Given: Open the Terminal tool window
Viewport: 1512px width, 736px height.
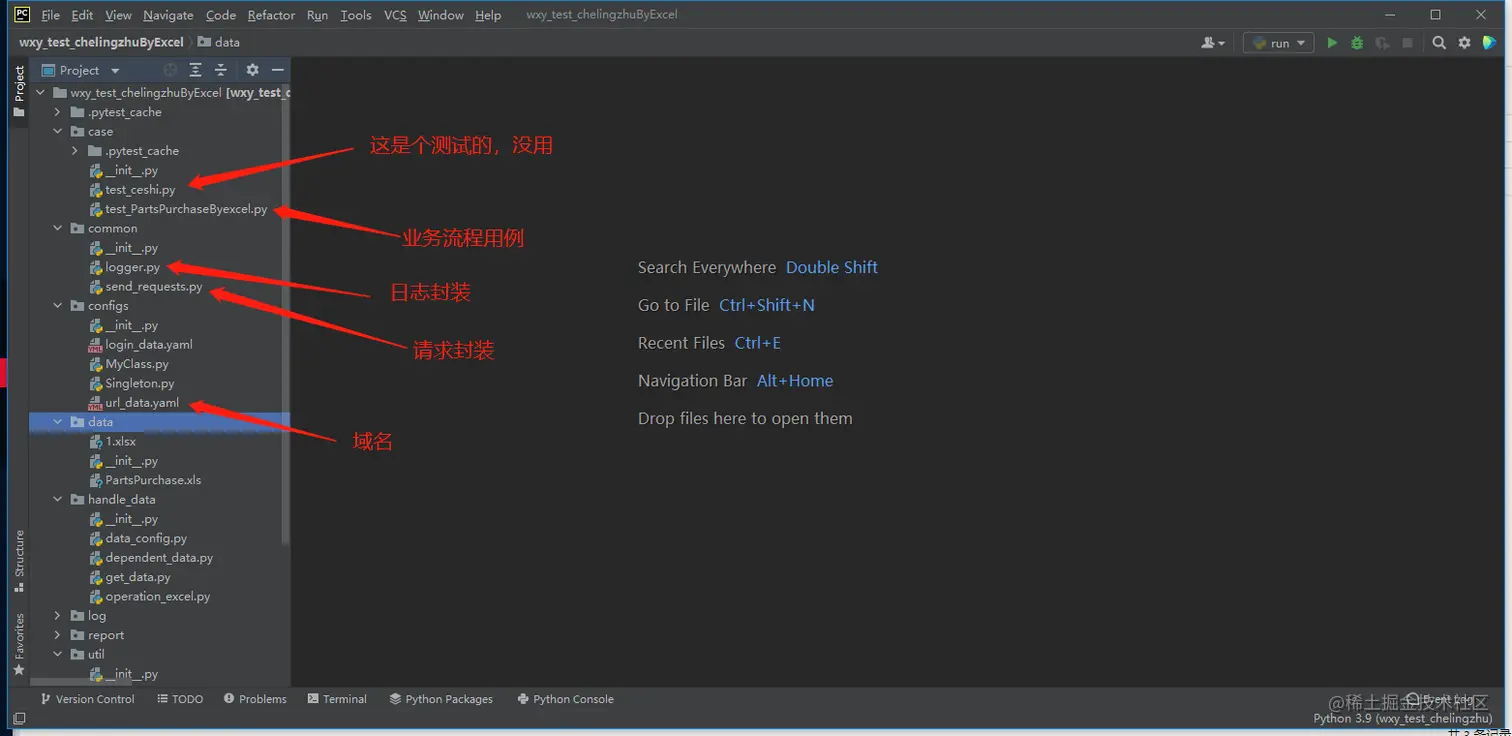Looking at the screenshot, I should [x=337, y=699].
